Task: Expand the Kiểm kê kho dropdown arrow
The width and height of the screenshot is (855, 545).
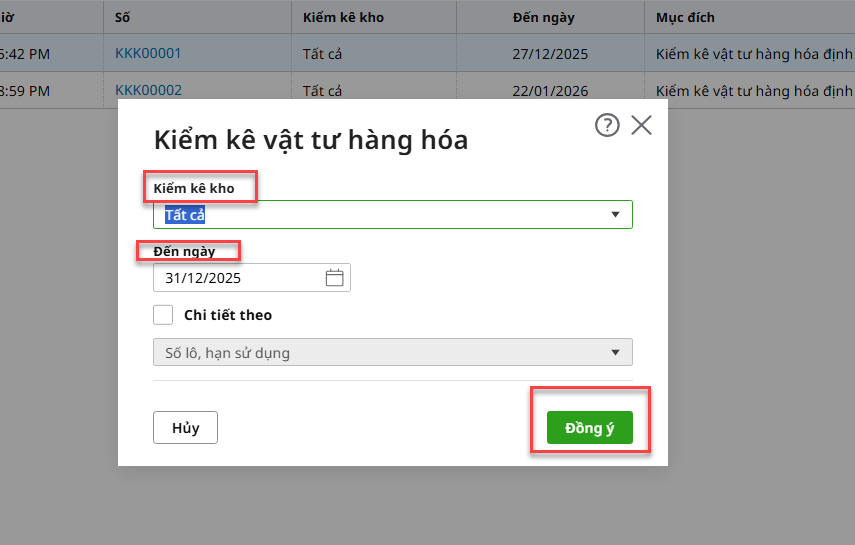Action: pos(615,215)
